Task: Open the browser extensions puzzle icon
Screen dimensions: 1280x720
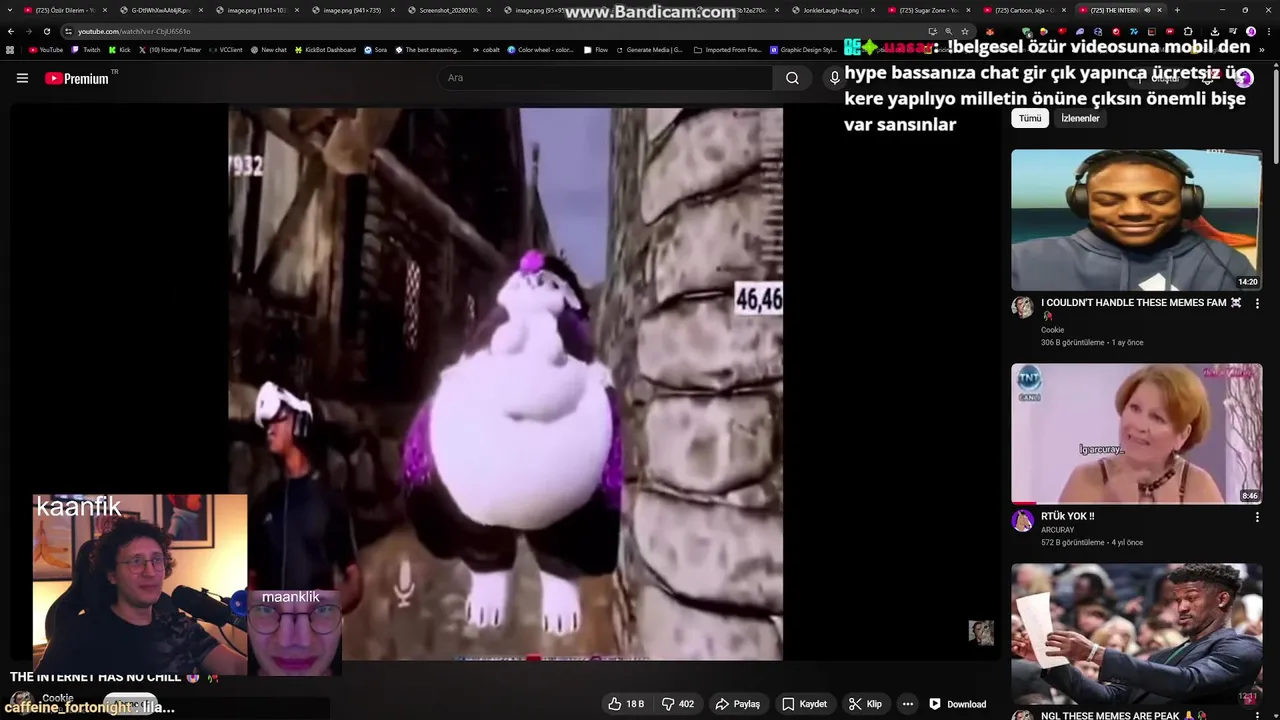Action: (x=1188, y=31)
